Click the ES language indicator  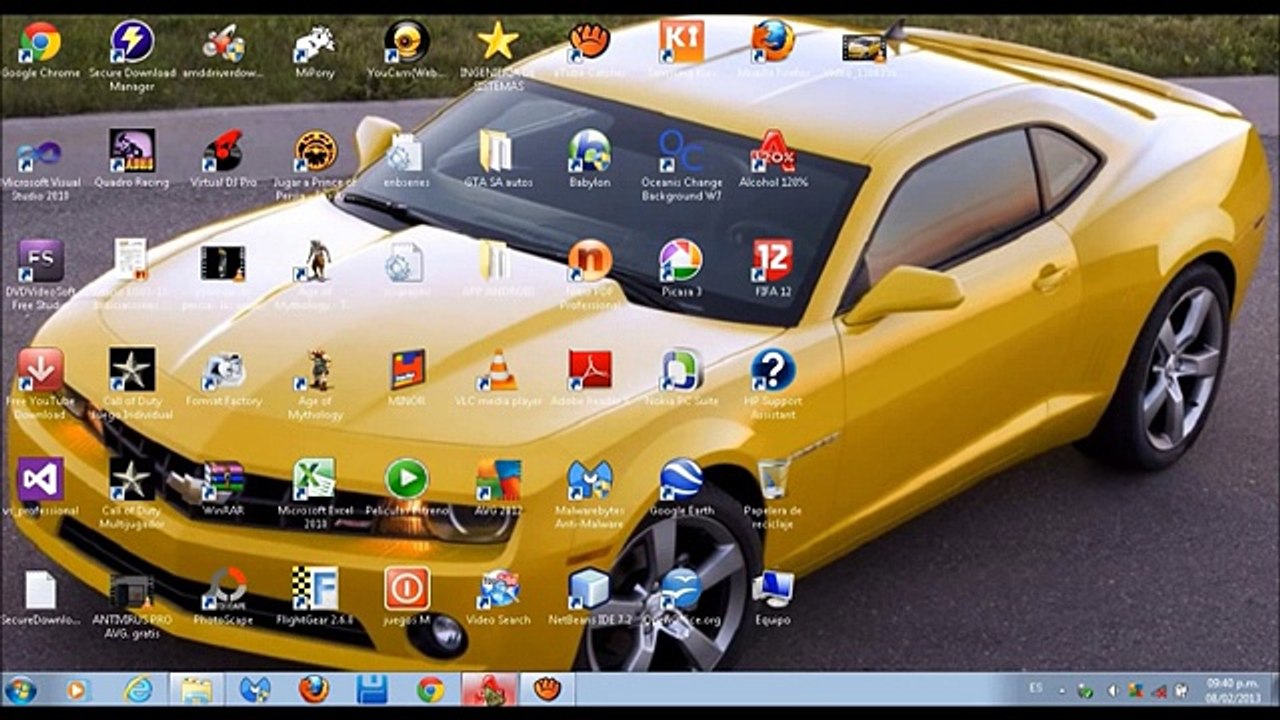click(x=1035, y=688)
